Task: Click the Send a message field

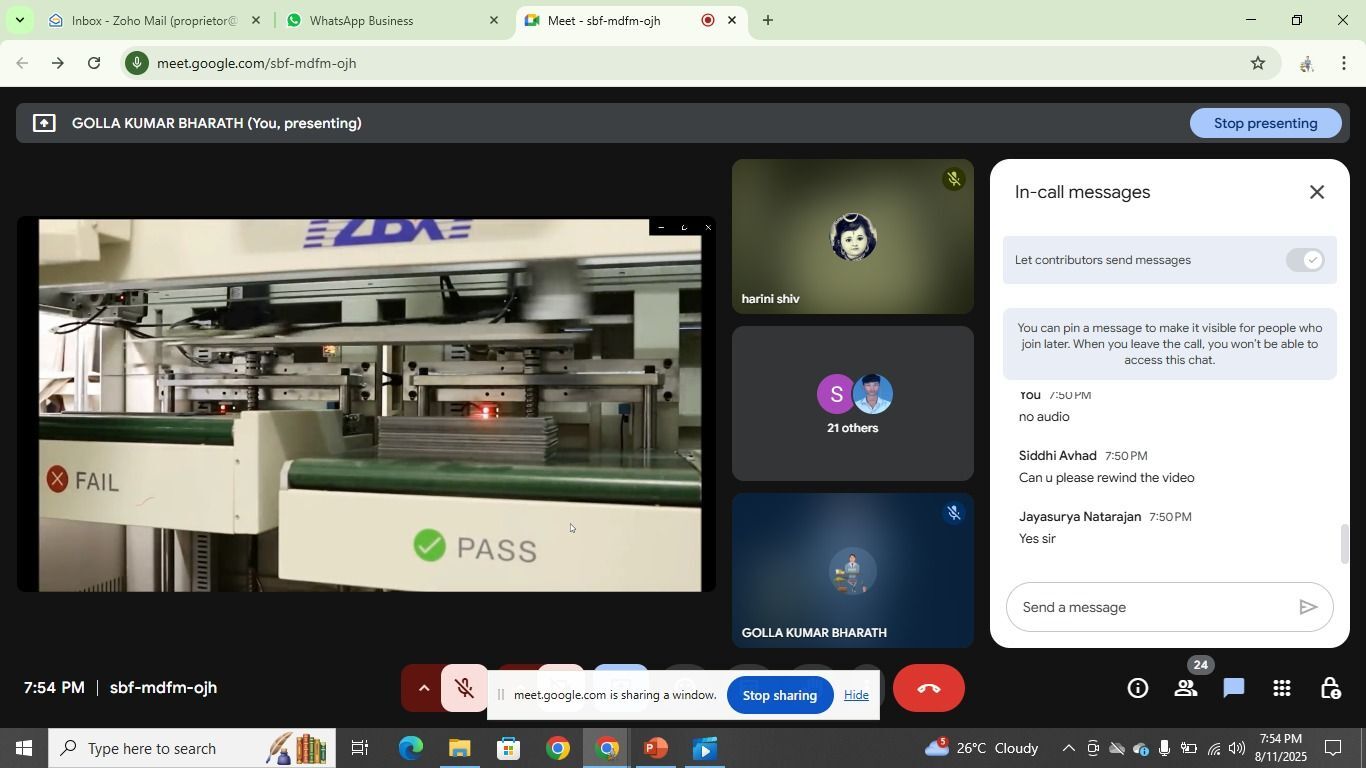Action: (1150, 607)
